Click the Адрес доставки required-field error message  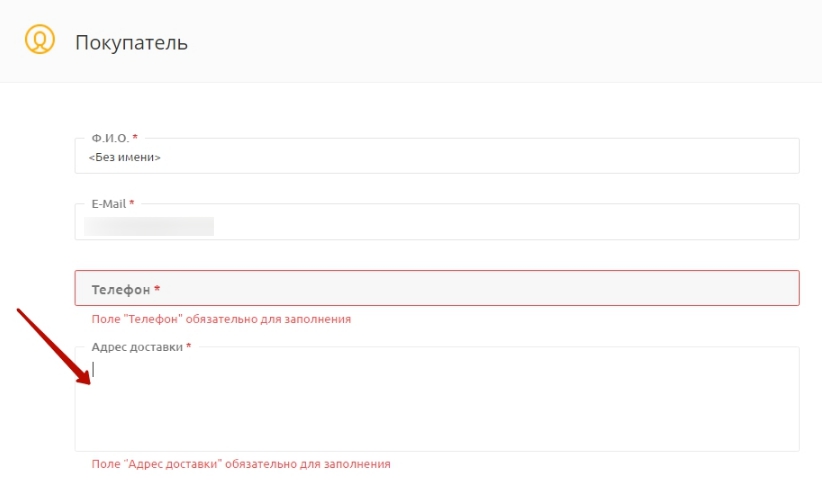(240, 464)
